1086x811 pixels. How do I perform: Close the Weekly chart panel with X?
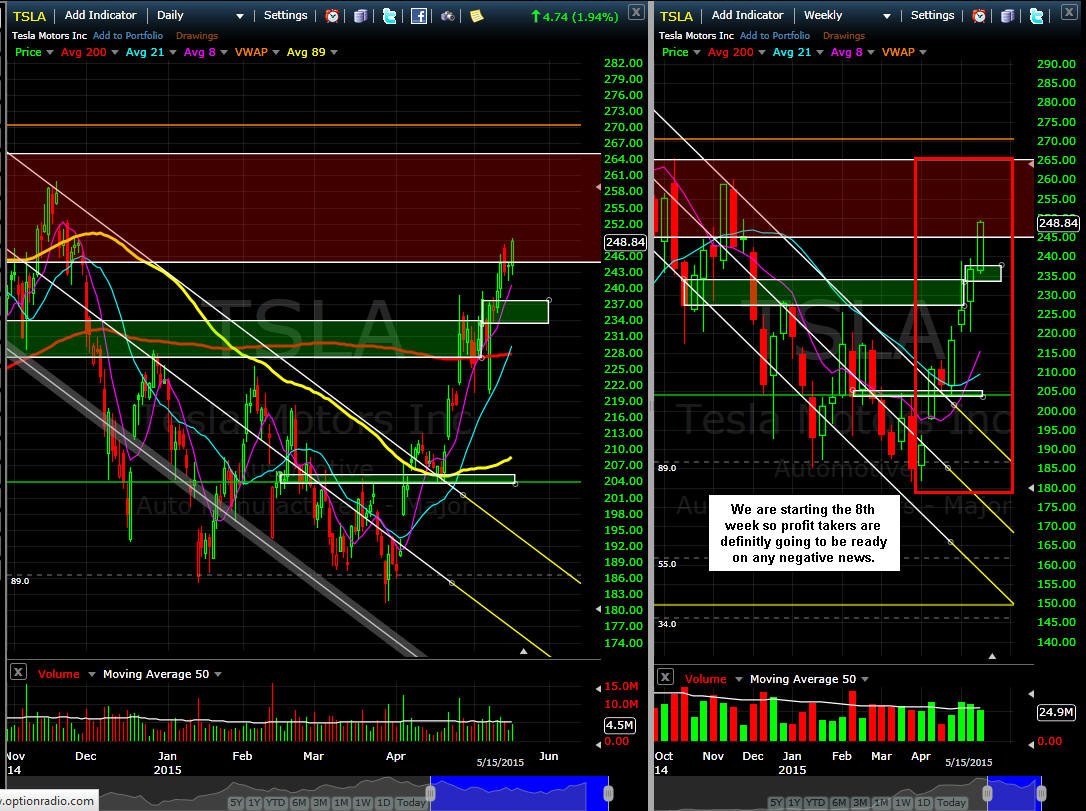click(x=1070, y=11)
